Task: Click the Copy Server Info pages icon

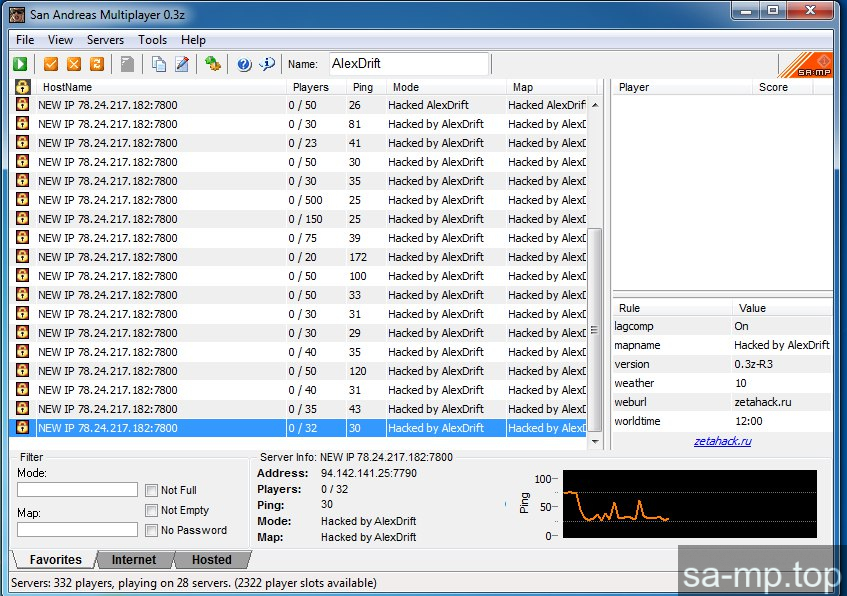Action: [159, 64]
